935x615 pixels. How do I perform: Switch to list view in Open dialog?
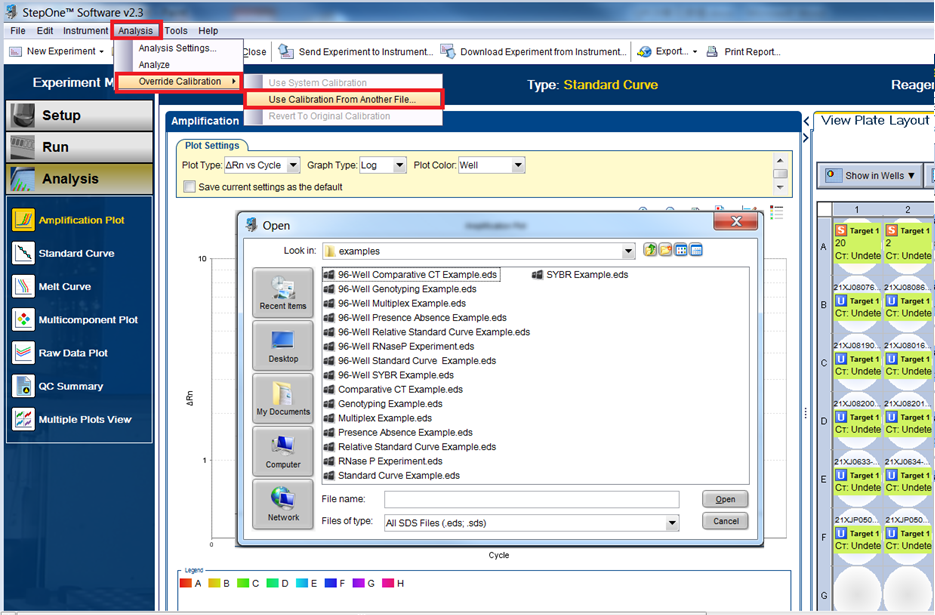[x=681, y=250]
